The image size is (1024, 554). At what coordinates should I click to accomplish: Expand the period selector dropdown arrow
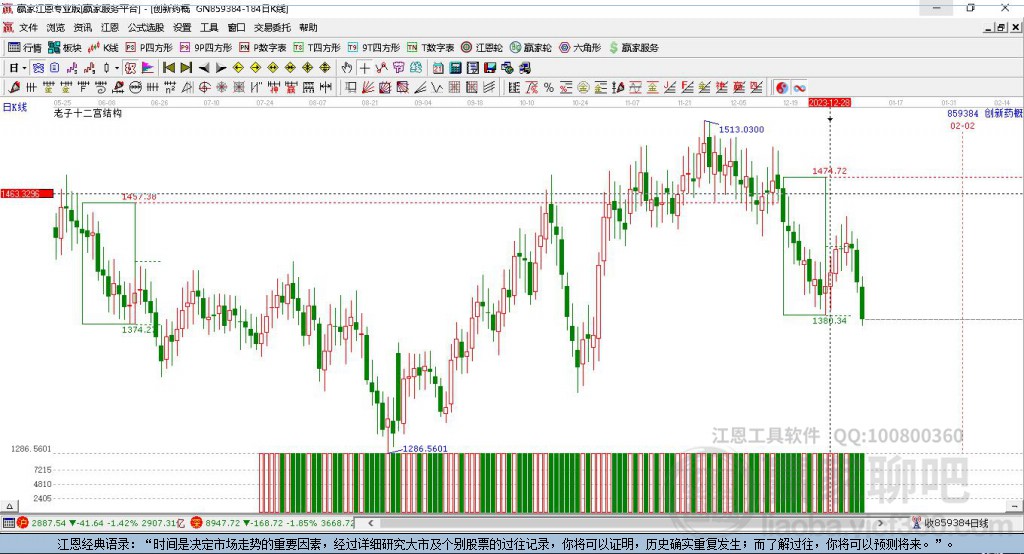(x=23, y=68)
